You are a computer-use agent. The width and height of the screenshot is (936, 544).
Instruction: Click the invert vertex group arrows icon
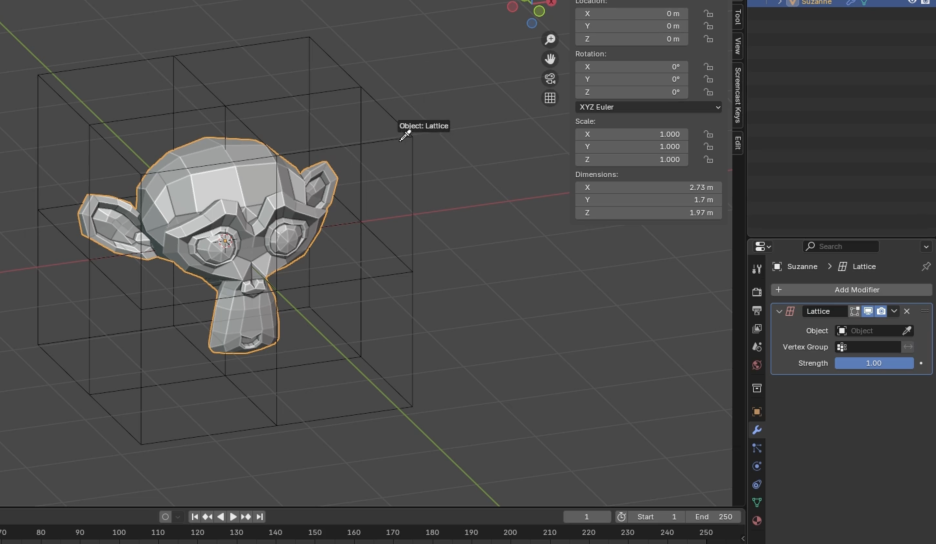pyautogui.click(x=908, y=347)
